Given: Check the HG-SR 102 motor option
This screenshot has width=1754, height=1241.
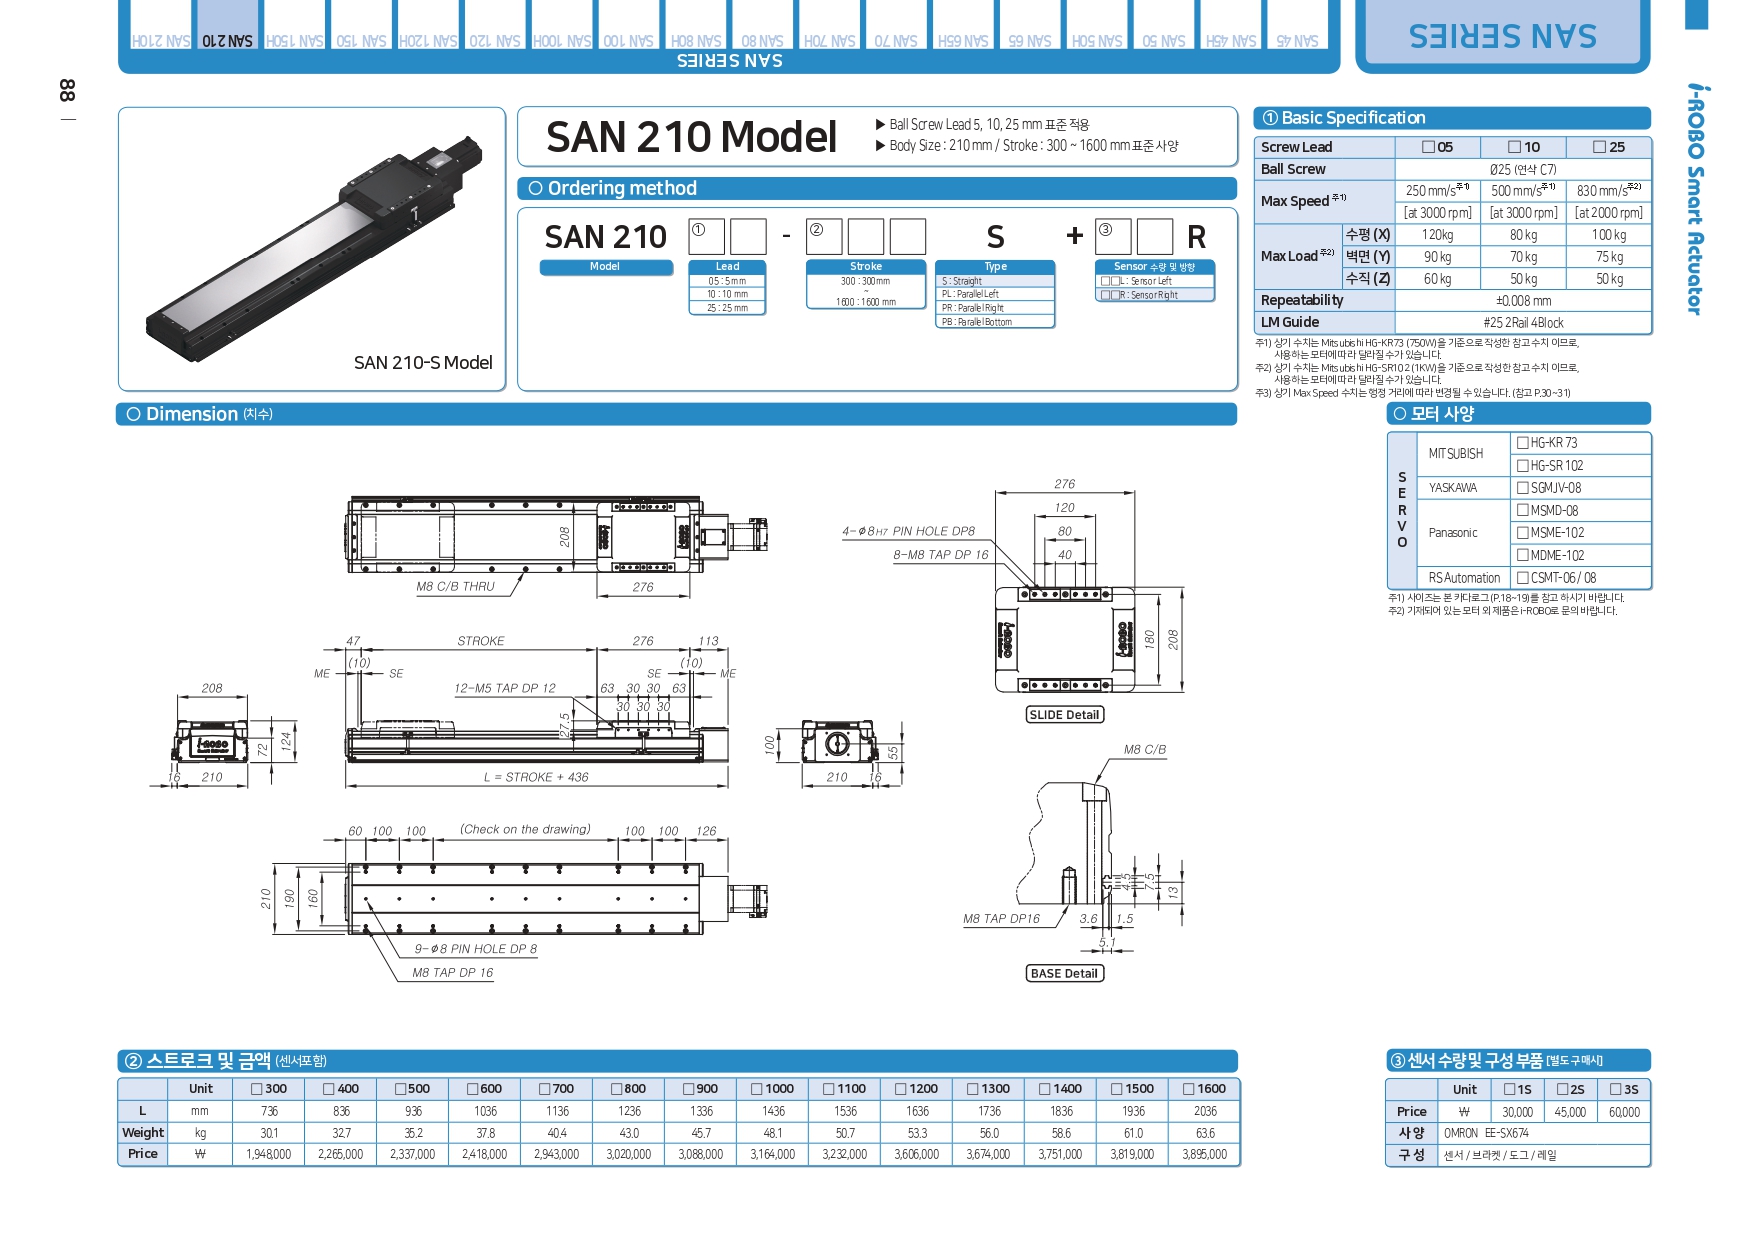Looking at the screenshot, I should 1523,465.
